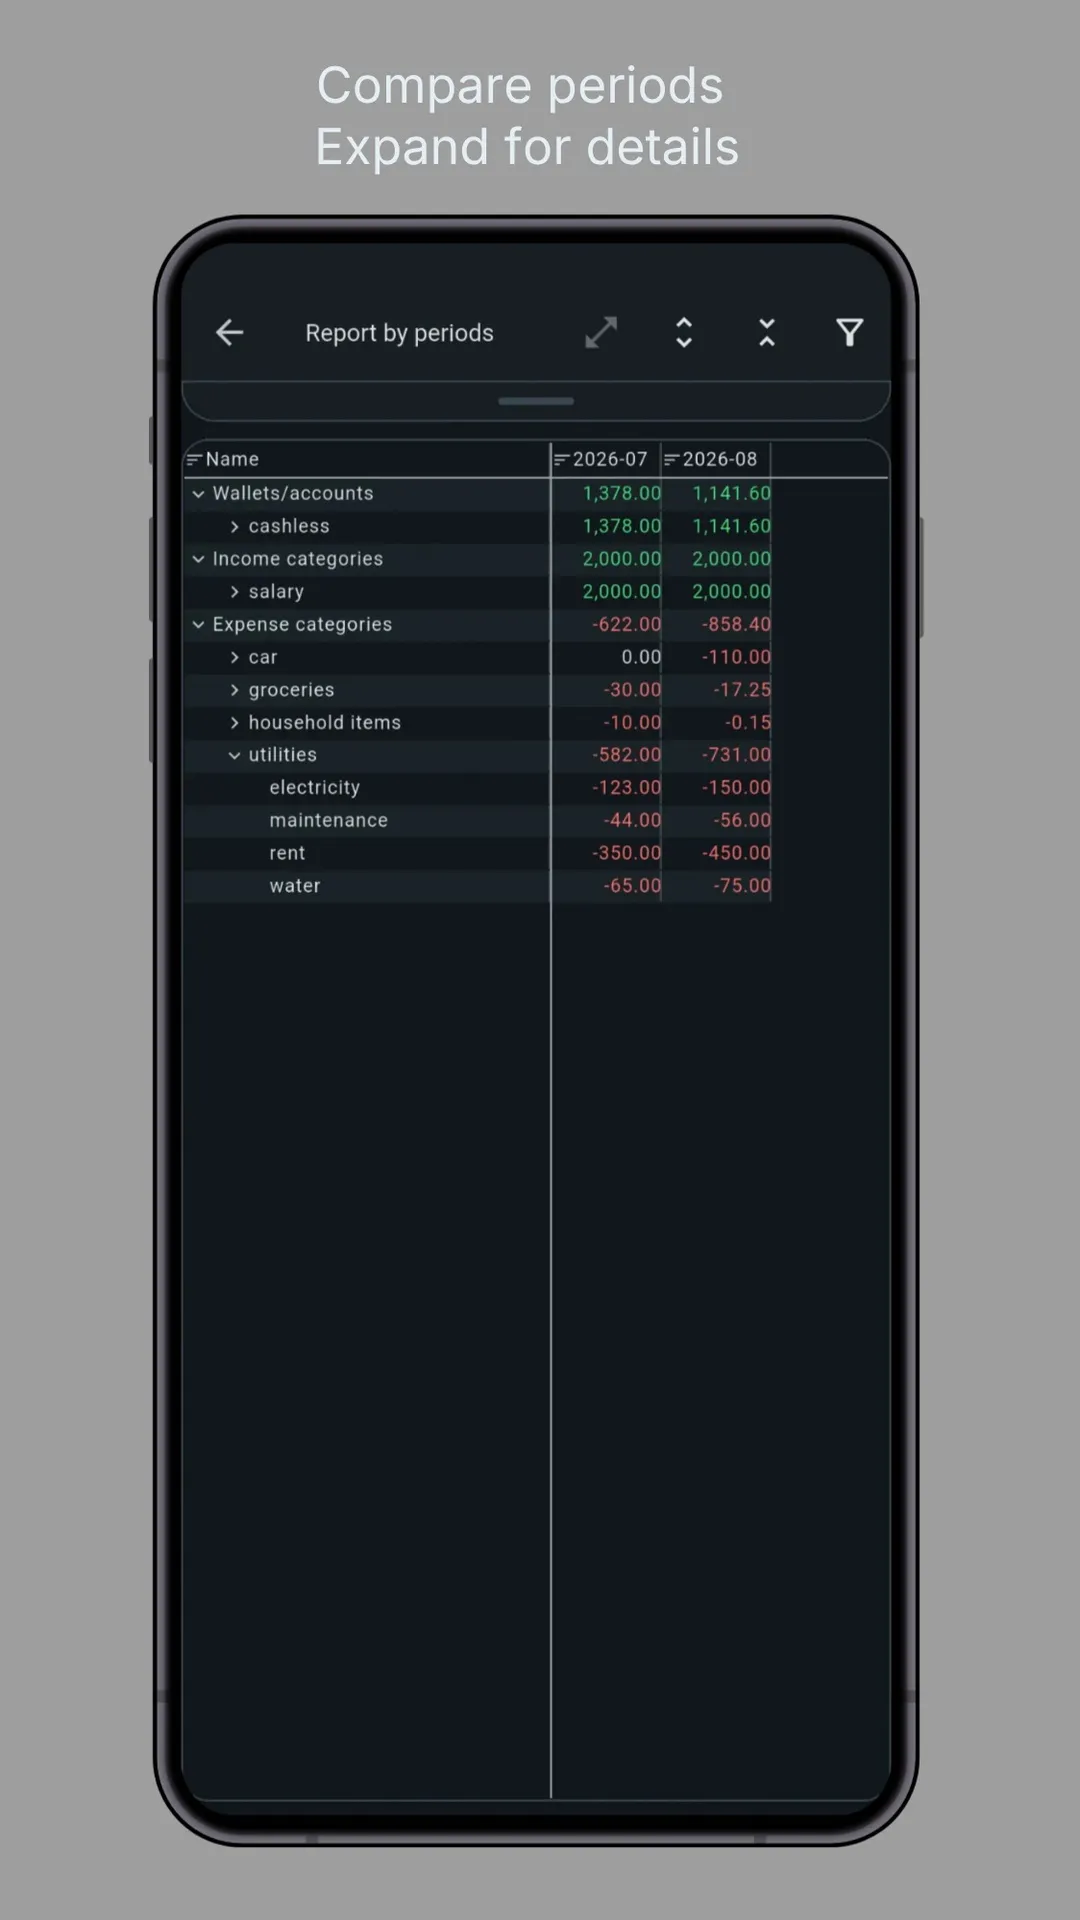Expand the household items chevron

tap(234, 723)
